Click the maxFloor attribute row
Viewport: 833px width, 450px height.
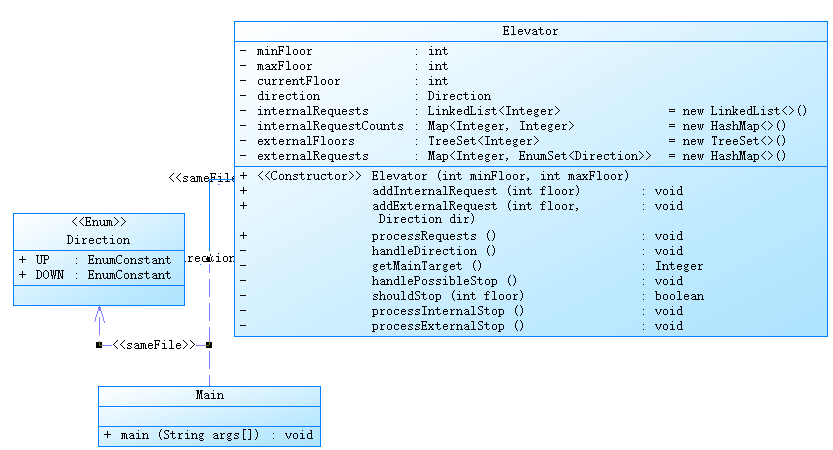344,66
